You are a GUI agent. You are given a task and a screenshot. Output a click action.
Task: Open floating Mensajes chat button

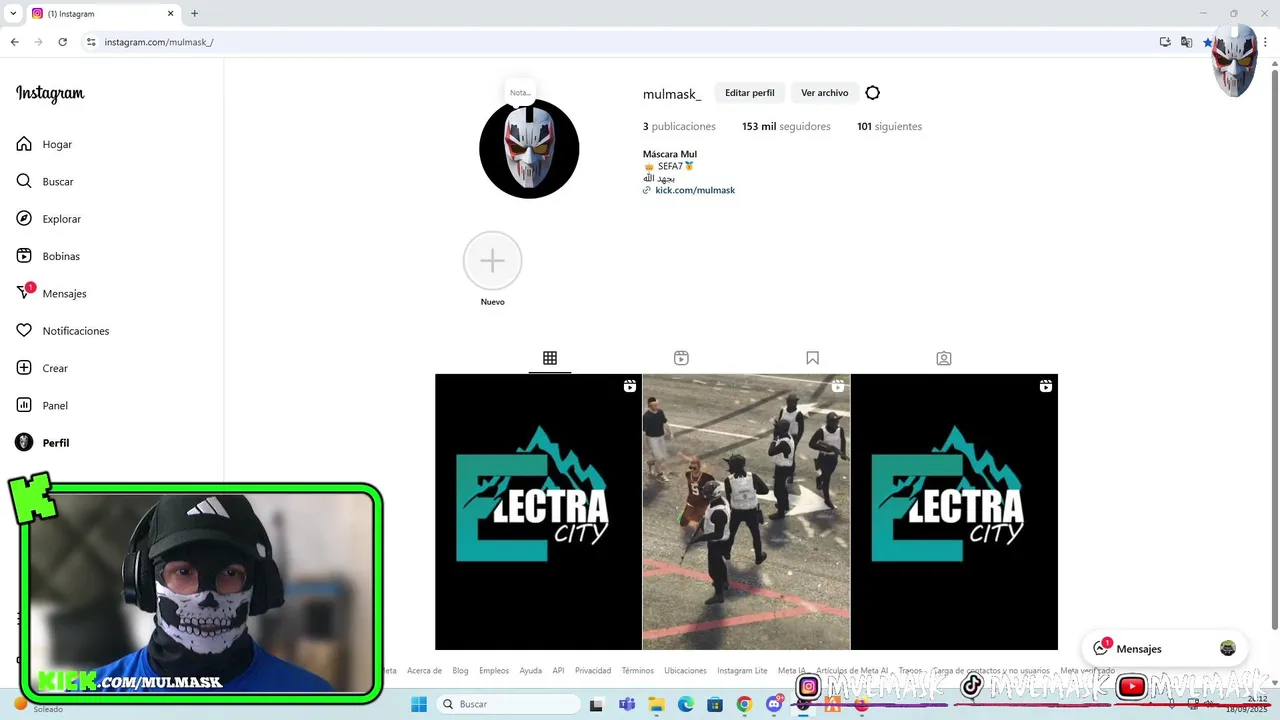coord(1165,648)
